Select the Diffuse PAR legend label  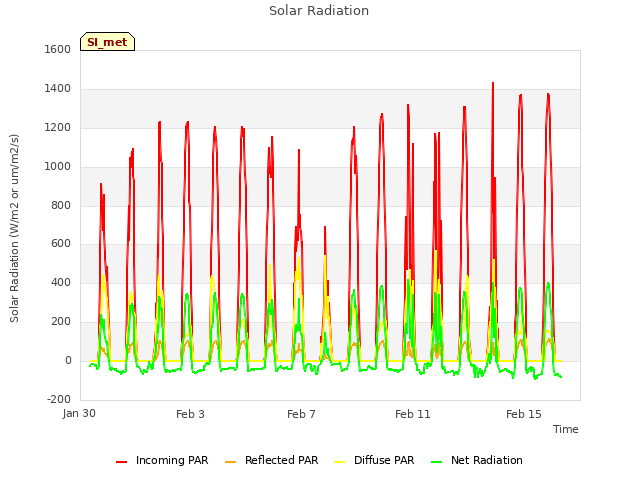(384, 460)
